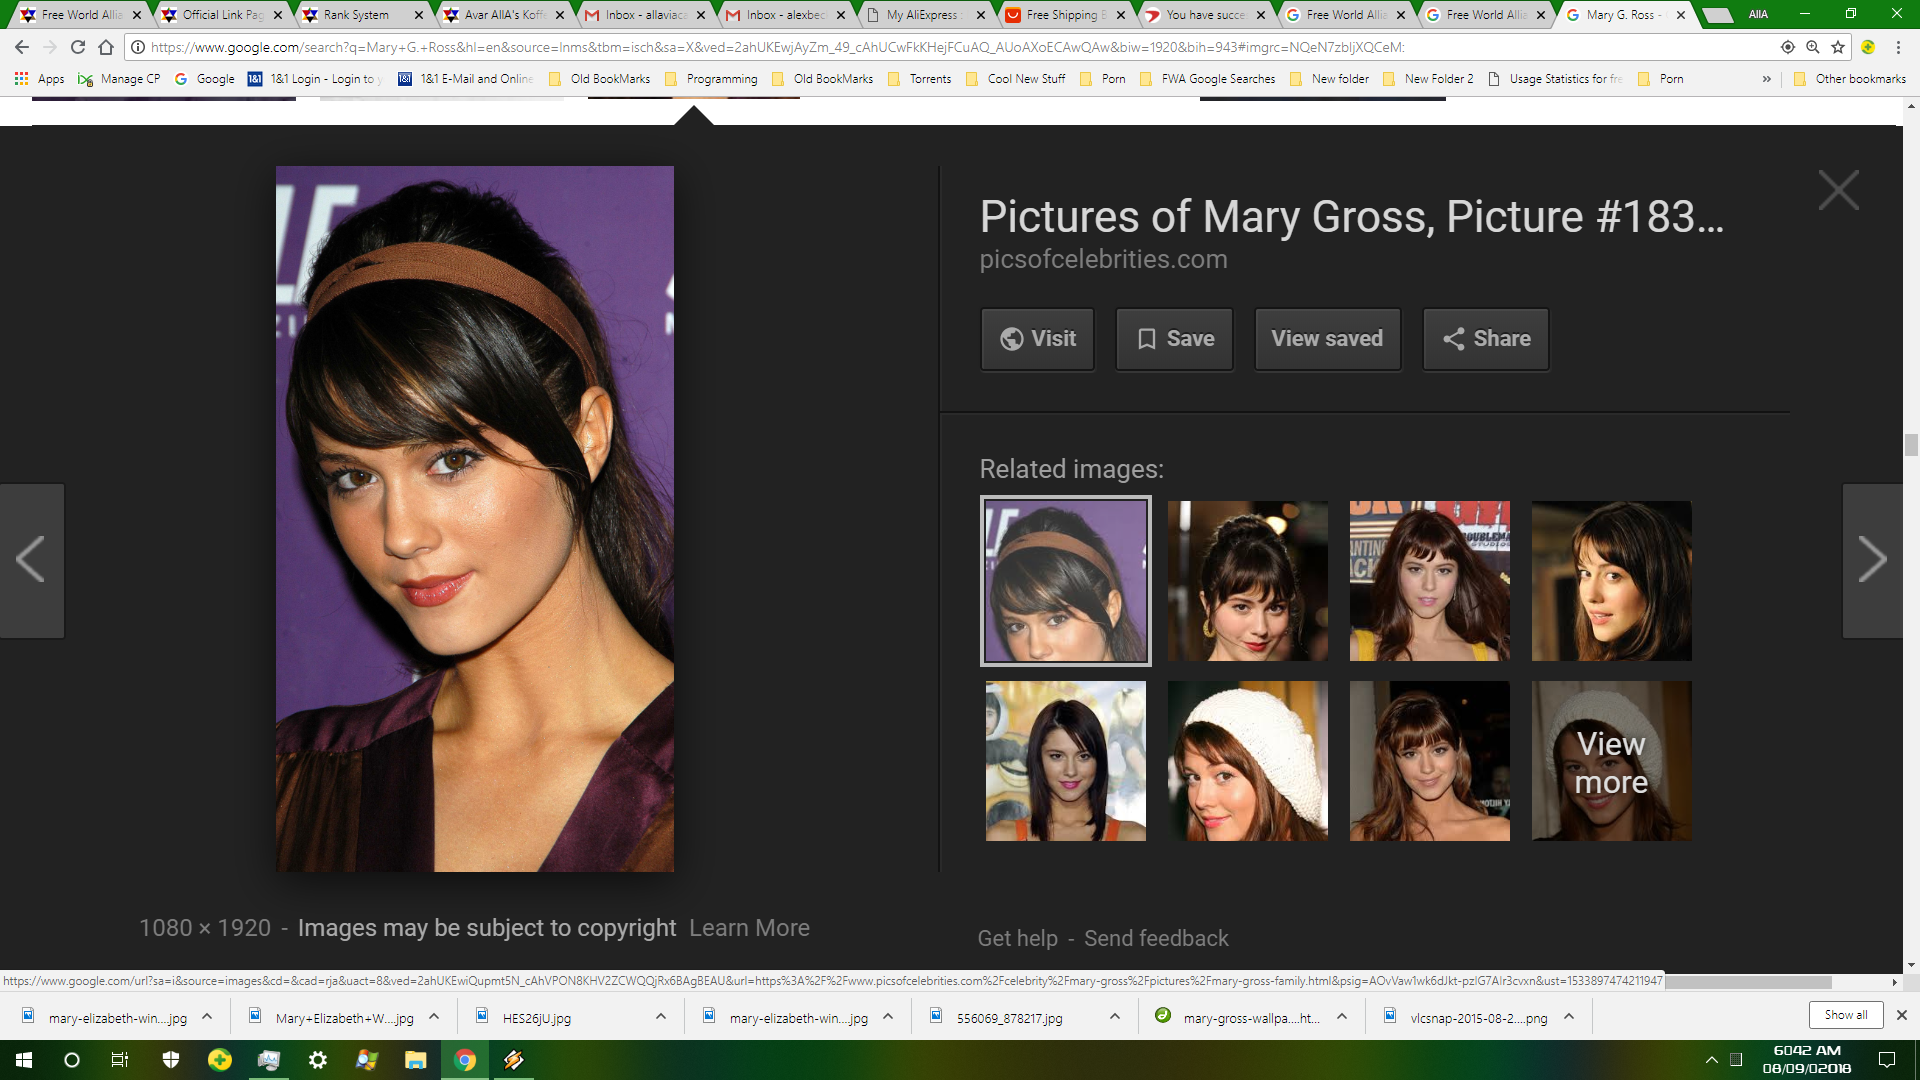Screen dimensions: 1920x1080
Task: Open dropdown for 556069_878217.jpg download
Action: (1115, 1017)
